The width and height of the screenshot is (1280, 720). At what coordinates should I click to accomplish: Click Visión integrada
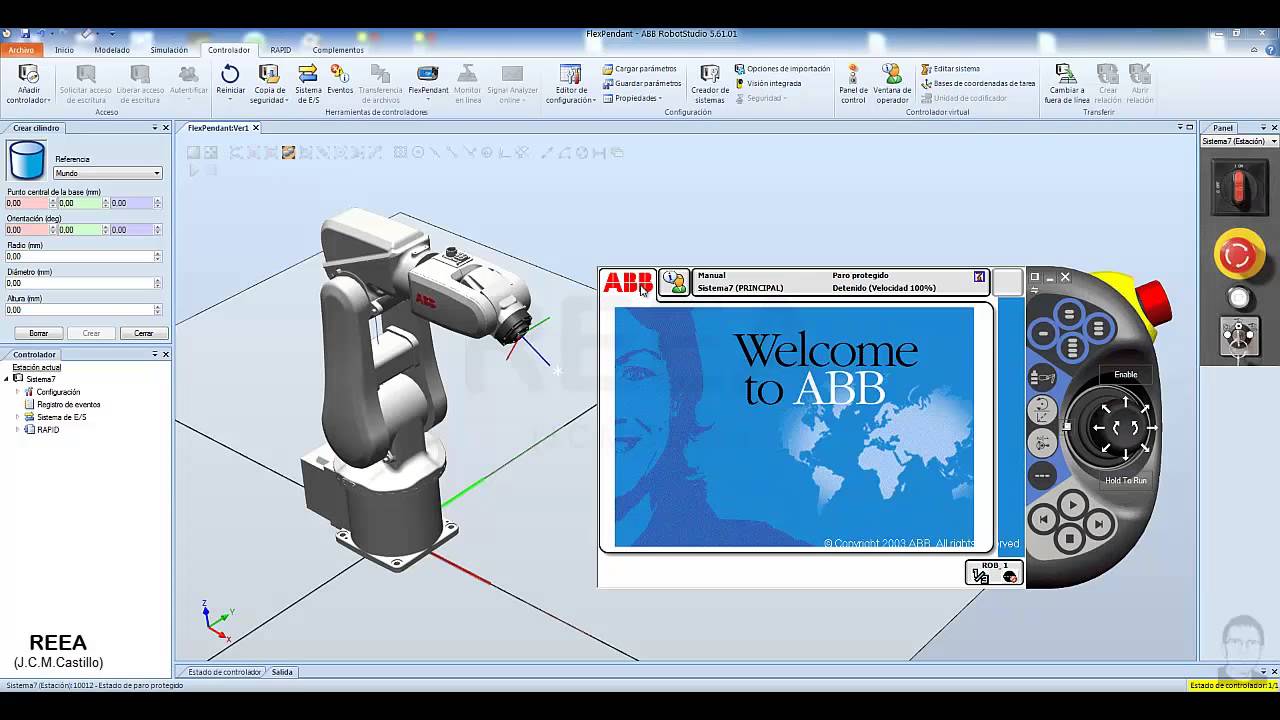pos(768,83)
